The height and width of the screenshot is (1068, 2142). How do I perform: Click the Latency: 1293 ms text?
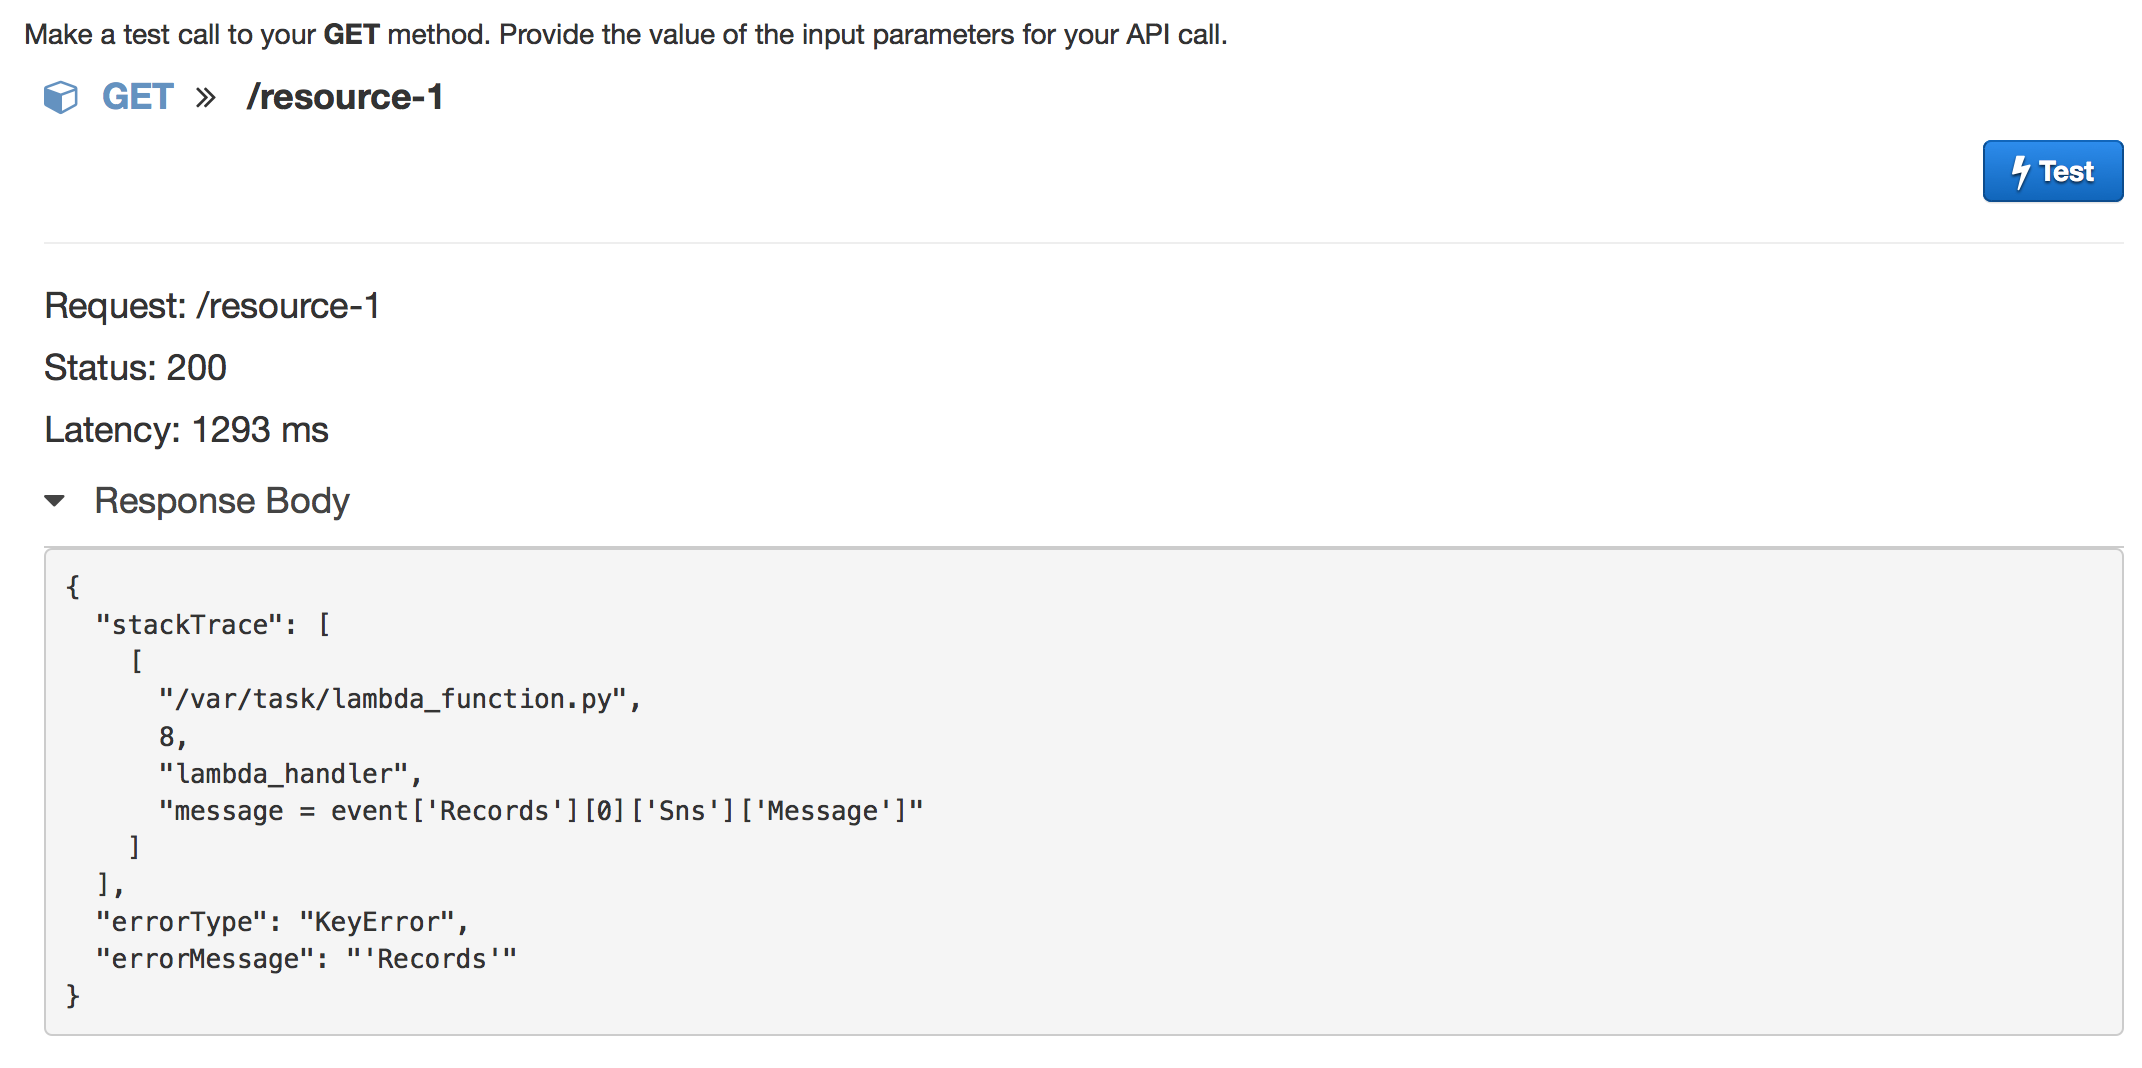(x=186, y=430)
